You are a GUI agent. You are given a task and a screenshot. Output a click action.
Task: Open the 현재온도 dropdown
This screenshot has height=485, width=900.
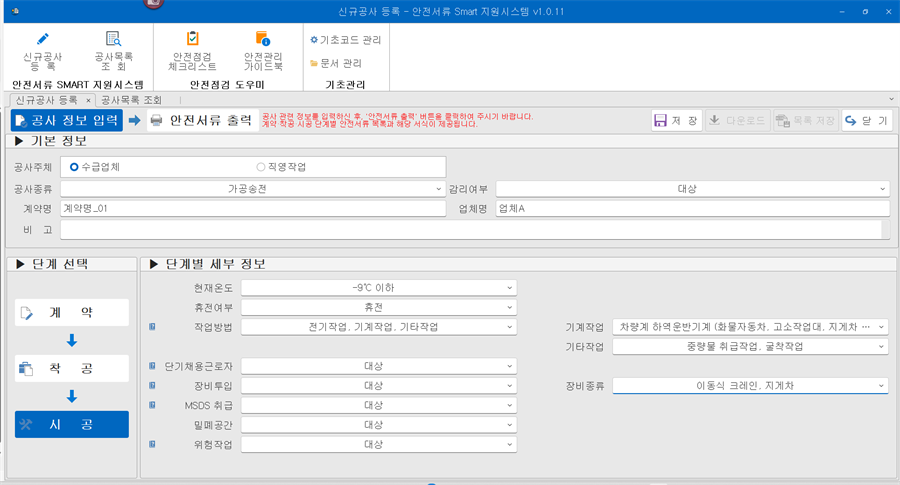(x=379, y=288)
